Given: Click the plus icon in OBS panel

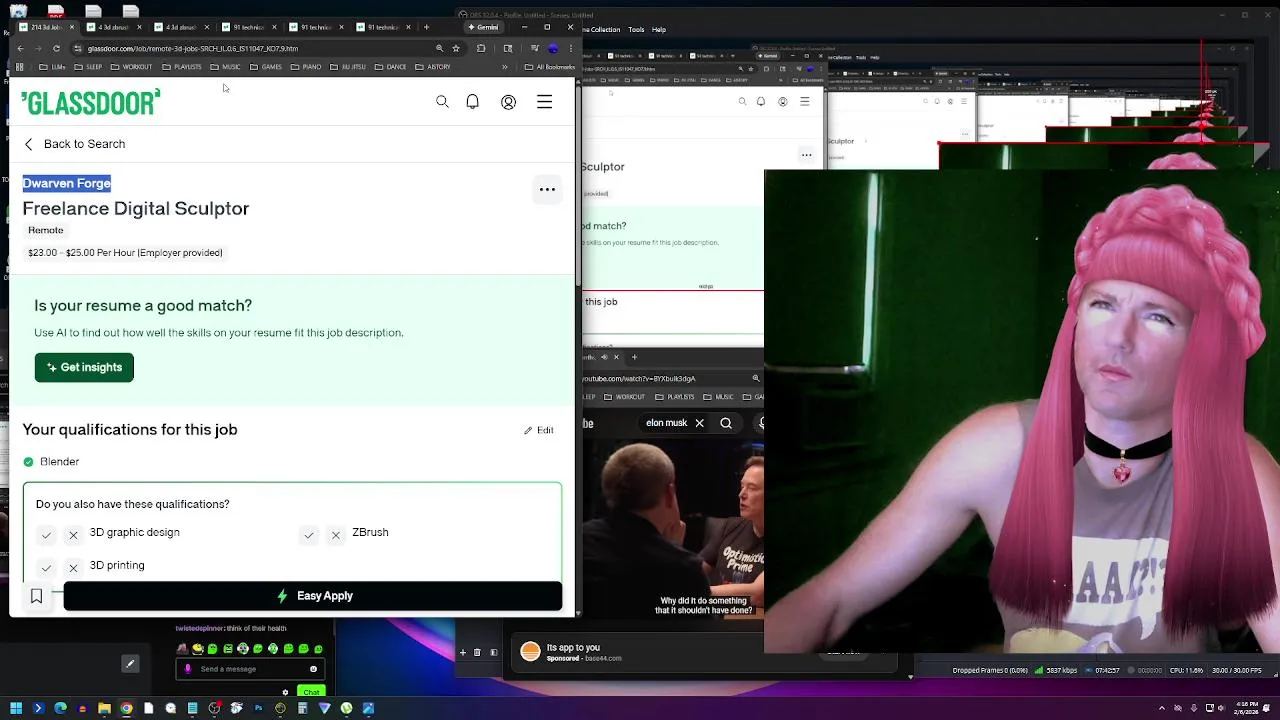Looking at the screenshot, I should coord(462,652).
